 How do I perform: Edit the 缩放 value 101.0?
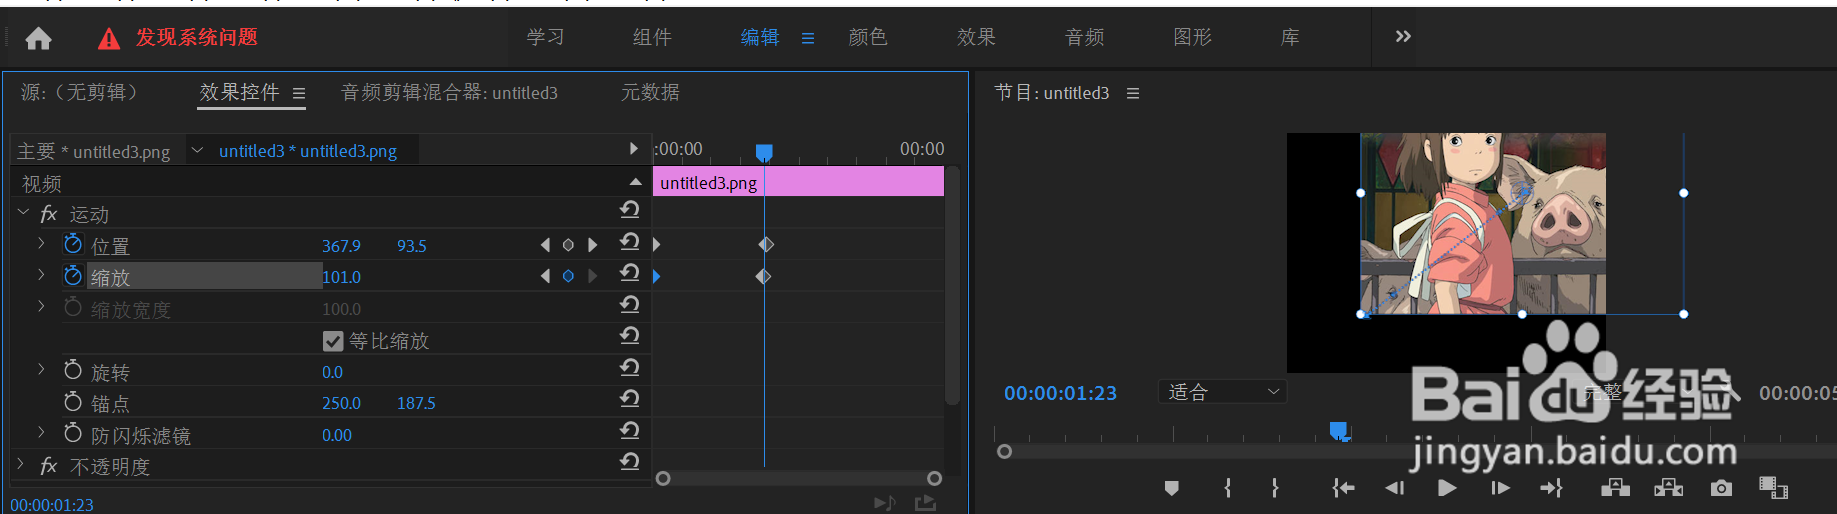(x=341, y=277)
